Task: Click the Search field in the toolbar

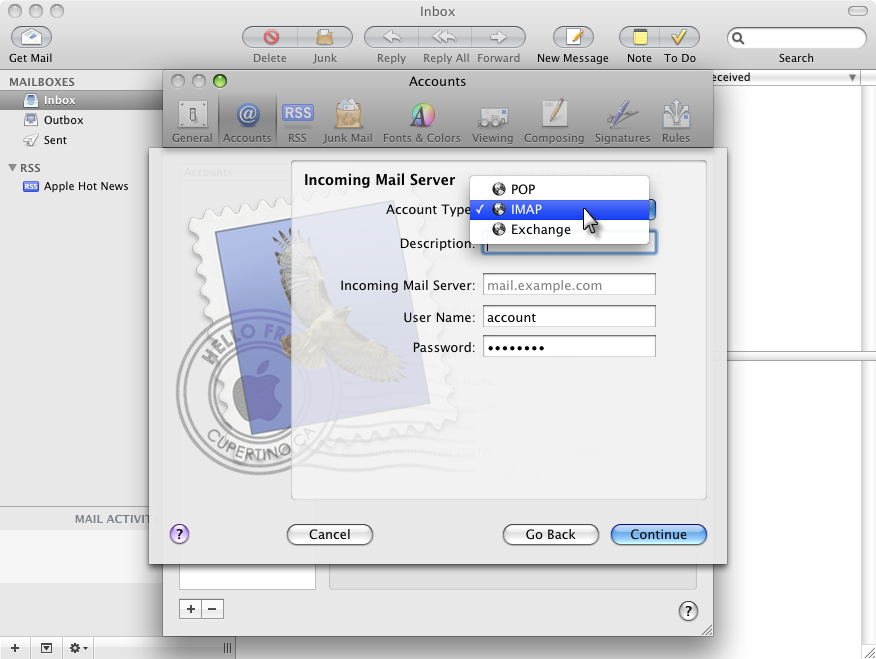Action: (797, 38)
